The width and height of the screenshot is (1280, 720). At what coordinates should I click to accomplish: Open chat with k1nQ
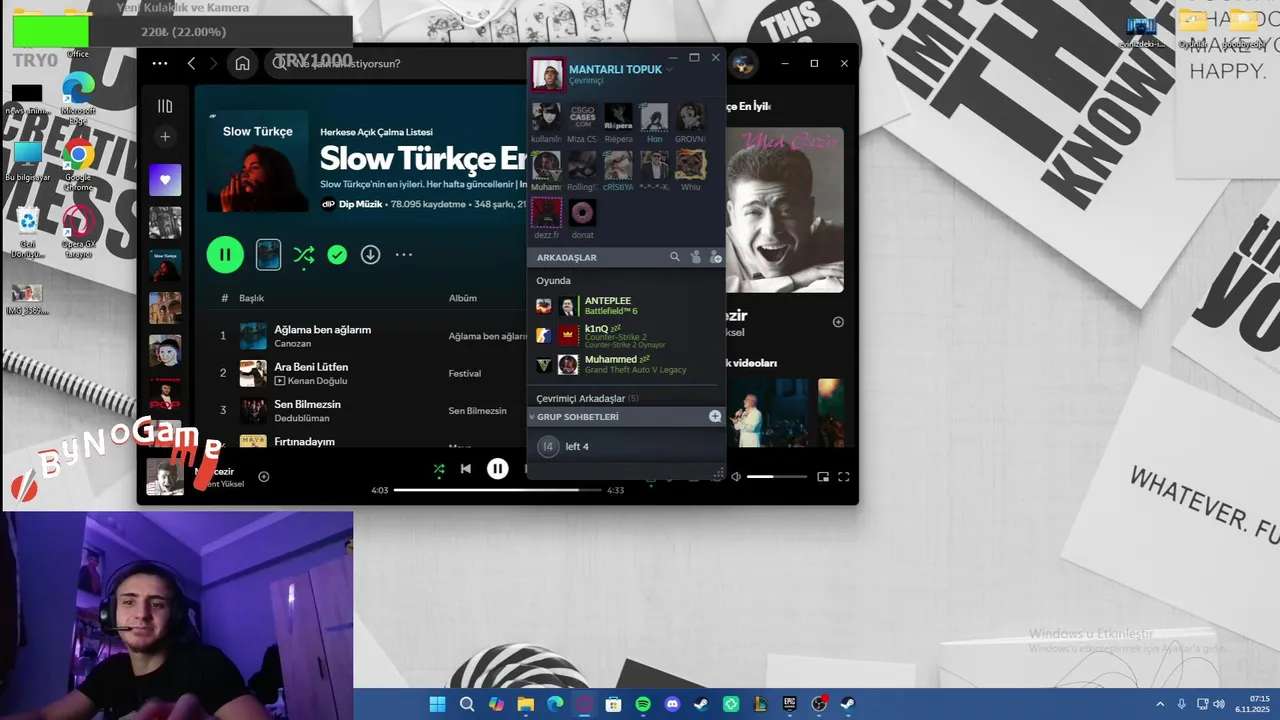[x=624, y=335]
